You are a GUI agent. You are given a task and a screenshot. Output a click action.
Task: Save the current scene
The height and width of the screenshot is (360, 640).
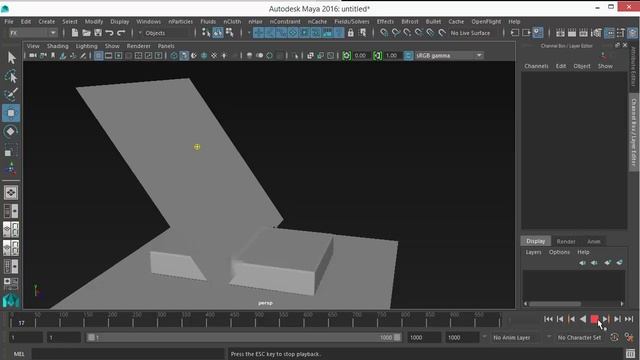point(98,33)
